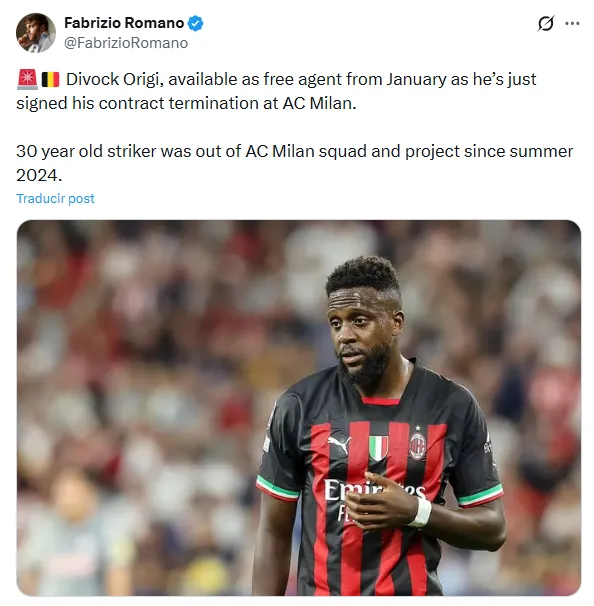Image resolution: width=594 pixels, height=606 pixels.
Task: Click the AC Milan crest on the jersey
Action: [417, 444]
